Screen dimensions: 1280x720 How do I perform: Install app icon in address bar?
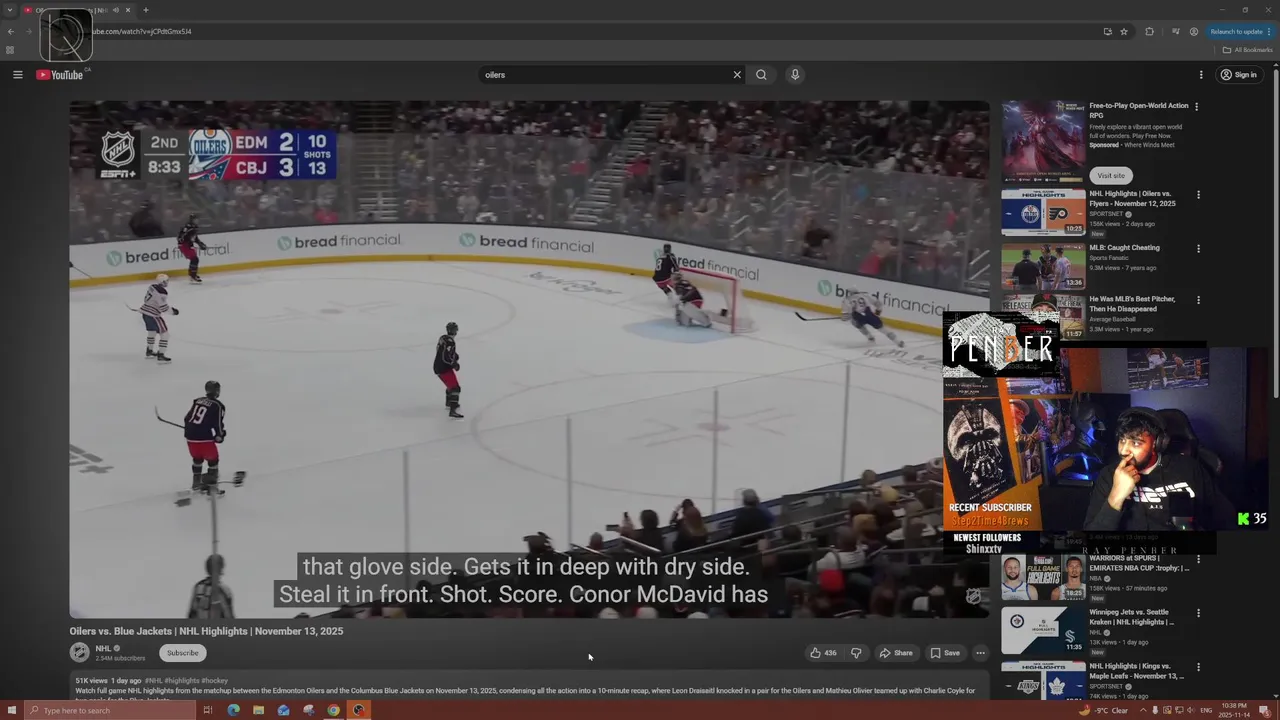1107,31
